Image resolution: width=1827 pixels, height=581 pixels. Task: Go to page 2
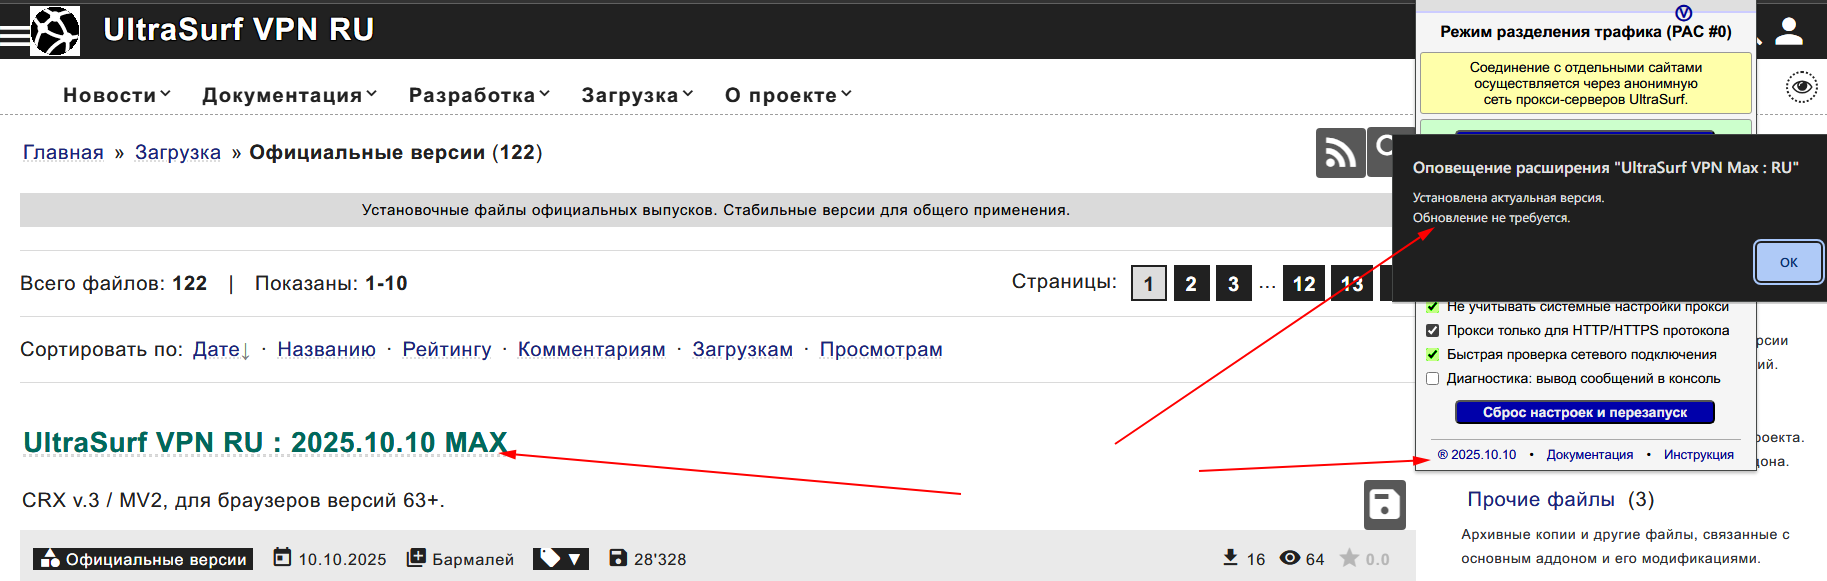click(1191, 283)
